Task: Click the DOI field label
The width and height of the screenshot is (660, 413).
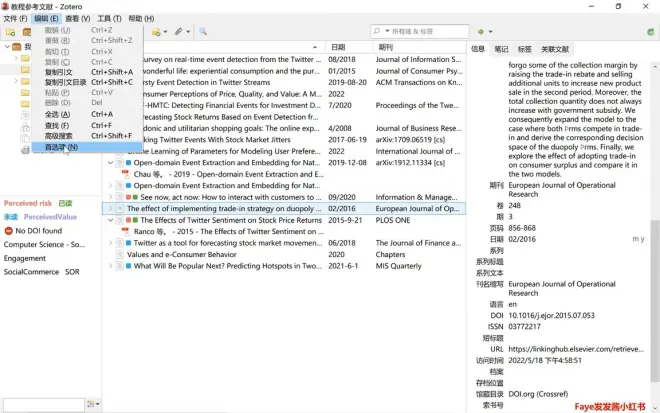Action: [x=497, y=315]
